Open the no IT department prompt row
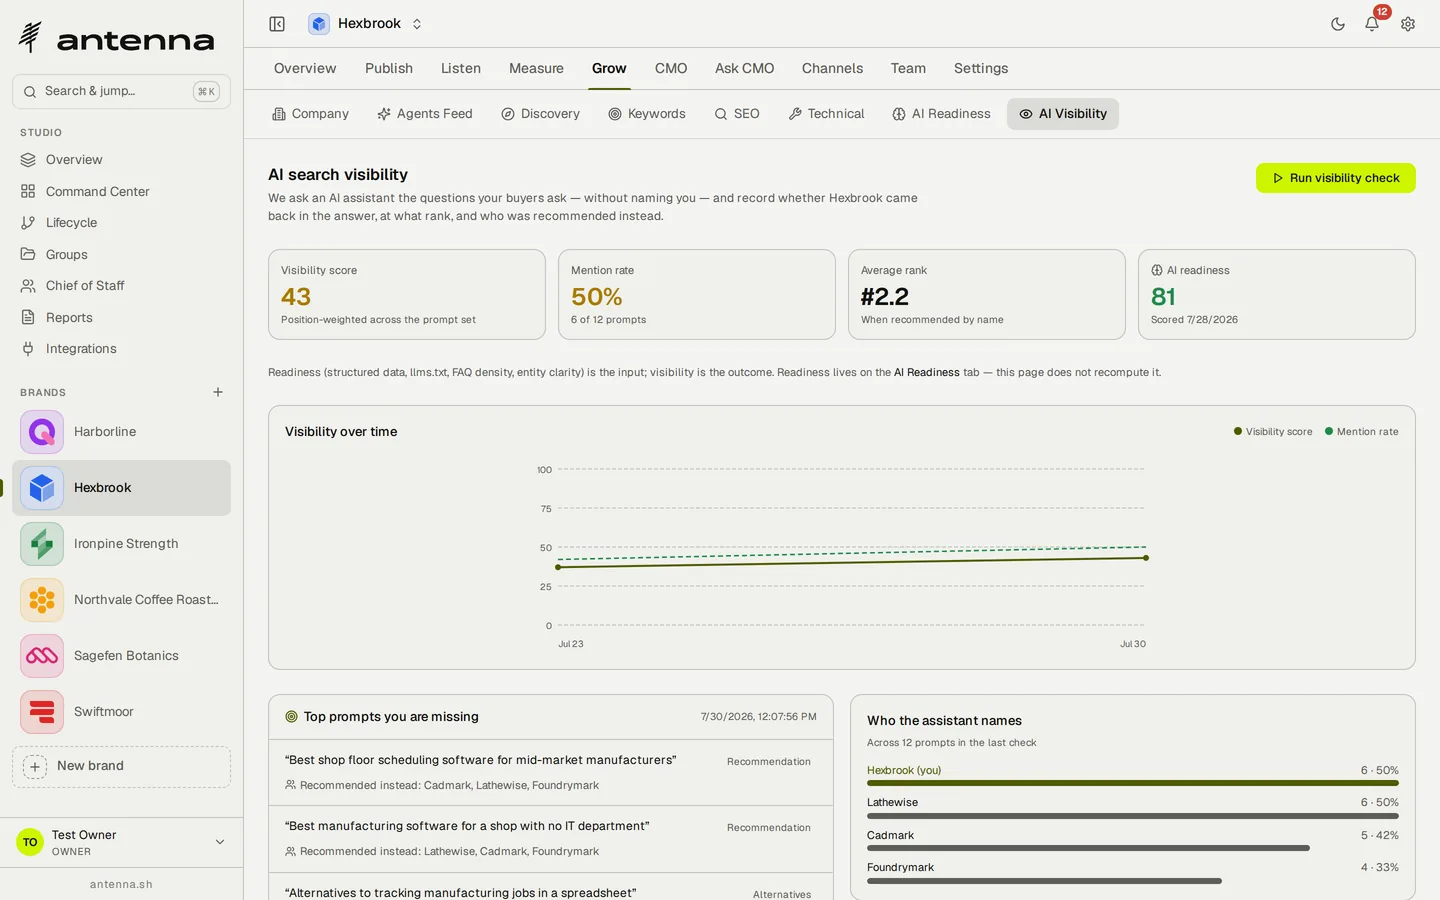Viewport: 1440px width, 900px height. pos(551,839)
